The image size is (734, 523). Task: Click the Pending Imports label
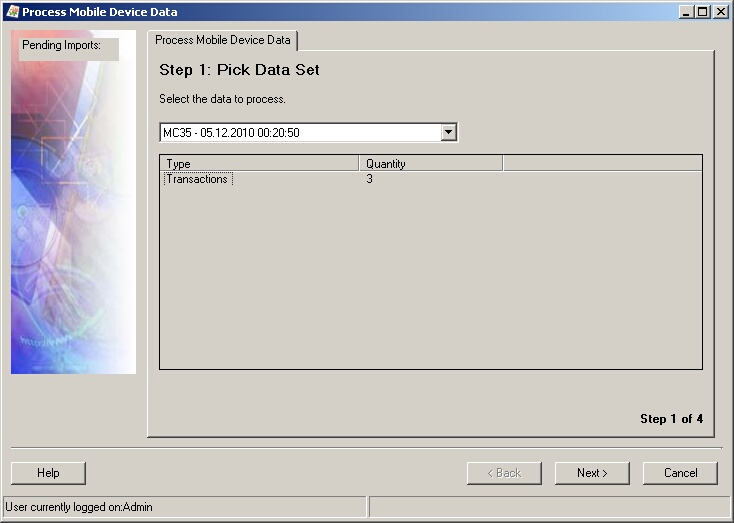click(61, 45)
